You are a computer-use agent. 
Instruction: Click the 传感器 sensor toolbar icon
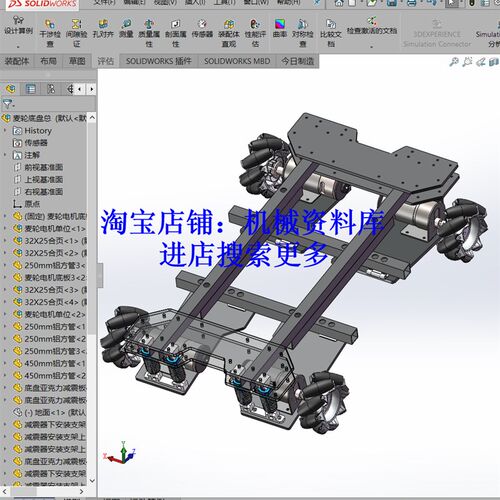click(x=202, y=28)
